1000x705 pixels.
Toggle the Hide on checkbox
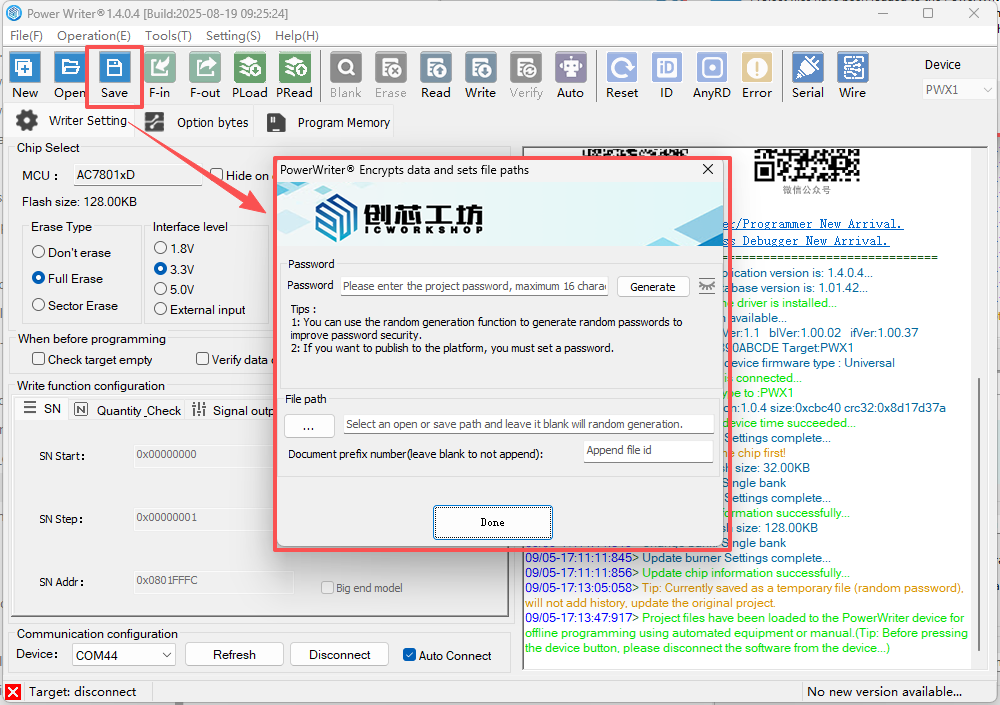tap(217, 175)
